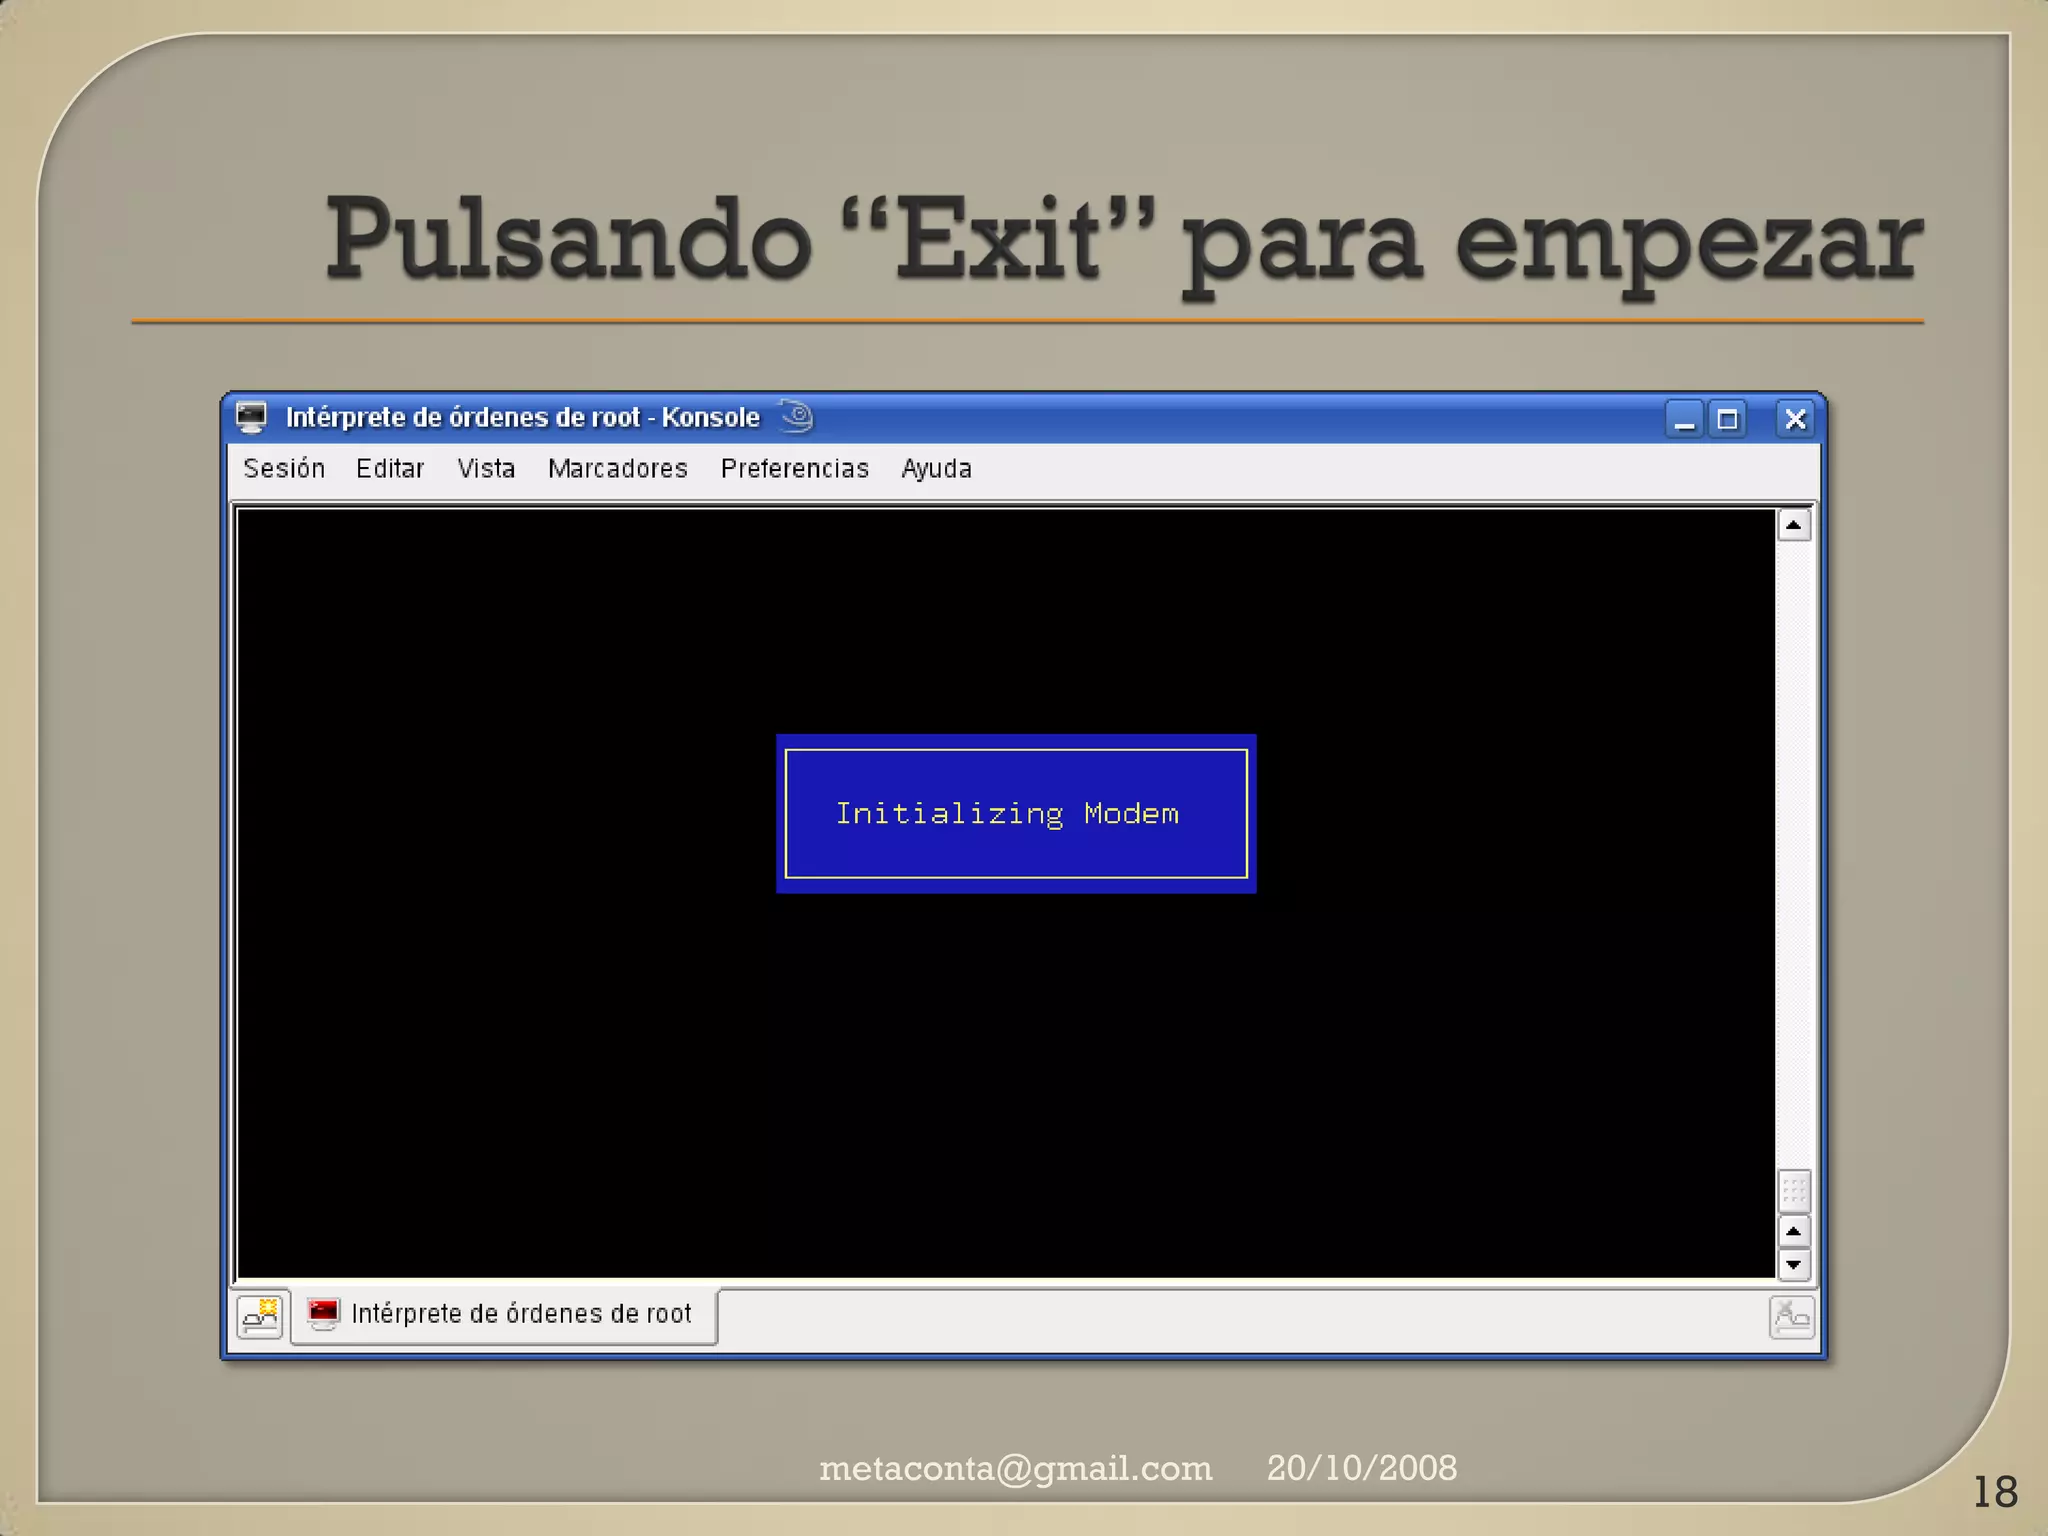The width and height of the screenshot is (2048, 1536).
Task: Expand the Preferencias menu
Action: pos(794,469)
